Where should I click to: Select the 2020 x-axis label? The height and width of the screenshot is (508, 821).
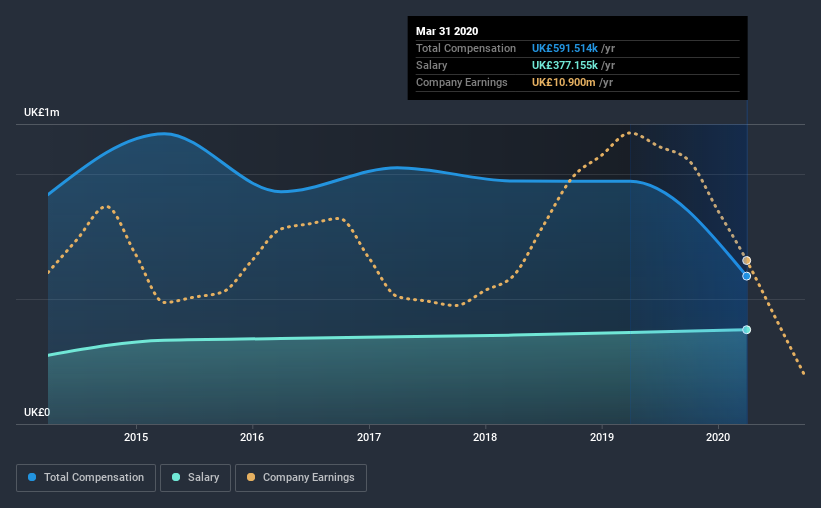718,437
